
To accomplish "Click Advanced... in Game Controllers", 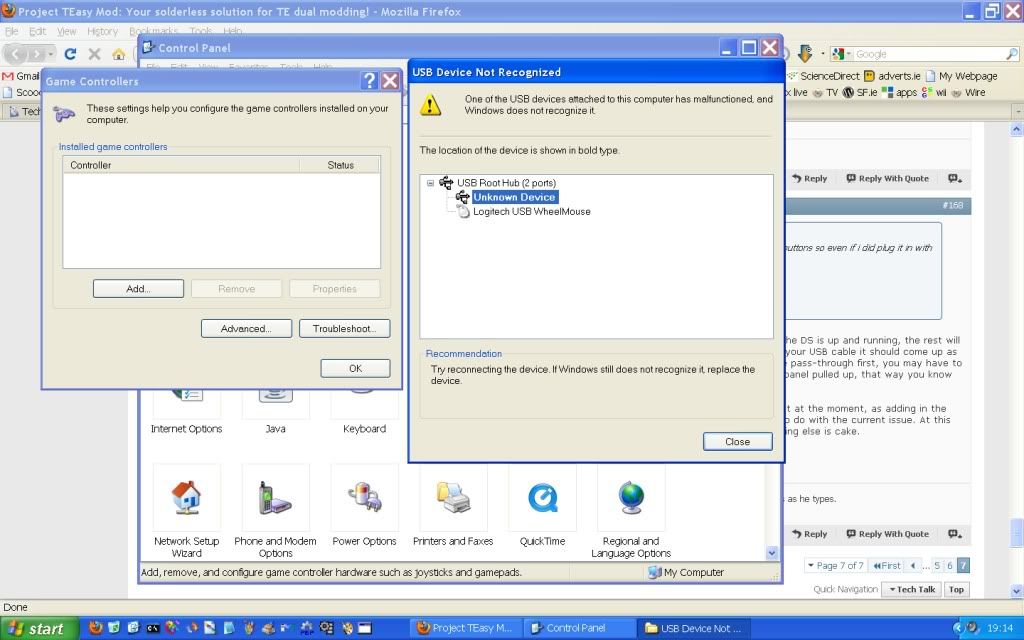I will tap(246, 328).
